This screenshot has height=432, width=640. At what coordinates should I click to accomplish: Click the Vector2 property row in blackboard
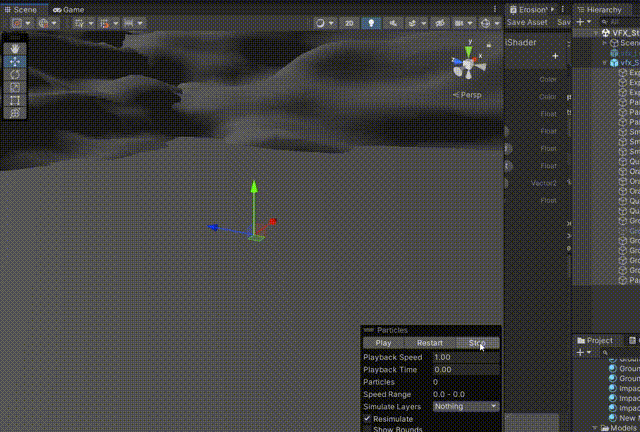coord(538,183)
